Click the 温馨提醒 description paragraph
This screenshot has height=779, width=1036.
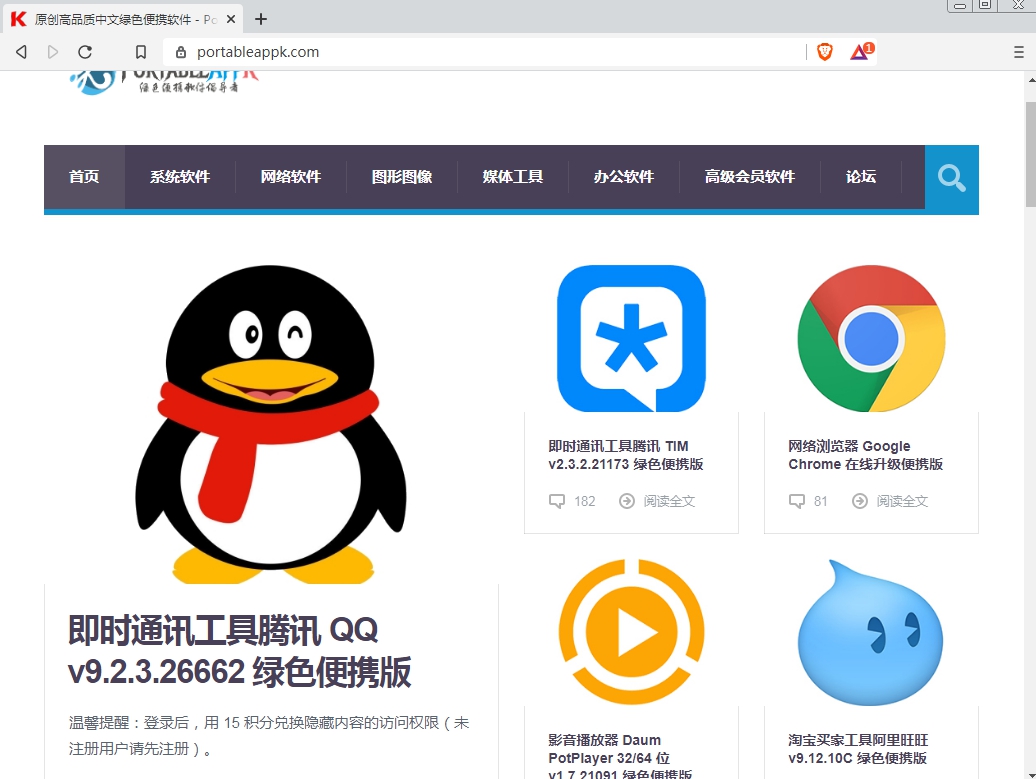click(x=269, y=735)
